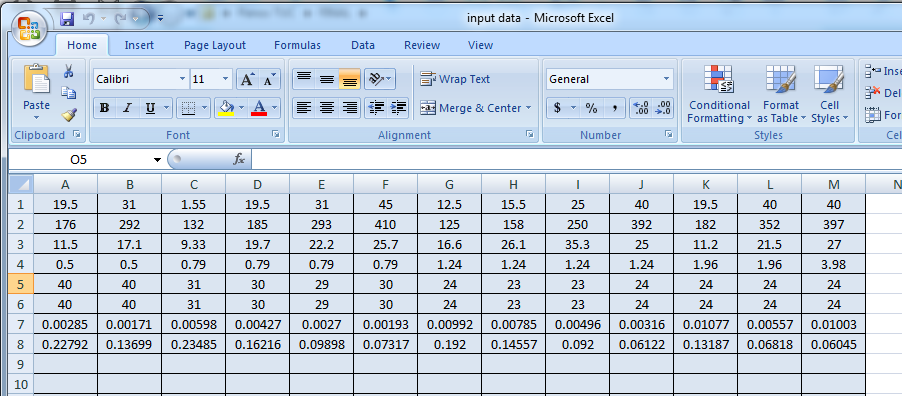
Task: Save the workbook via Quick Access toolbar
Action: tap(67, 19)
